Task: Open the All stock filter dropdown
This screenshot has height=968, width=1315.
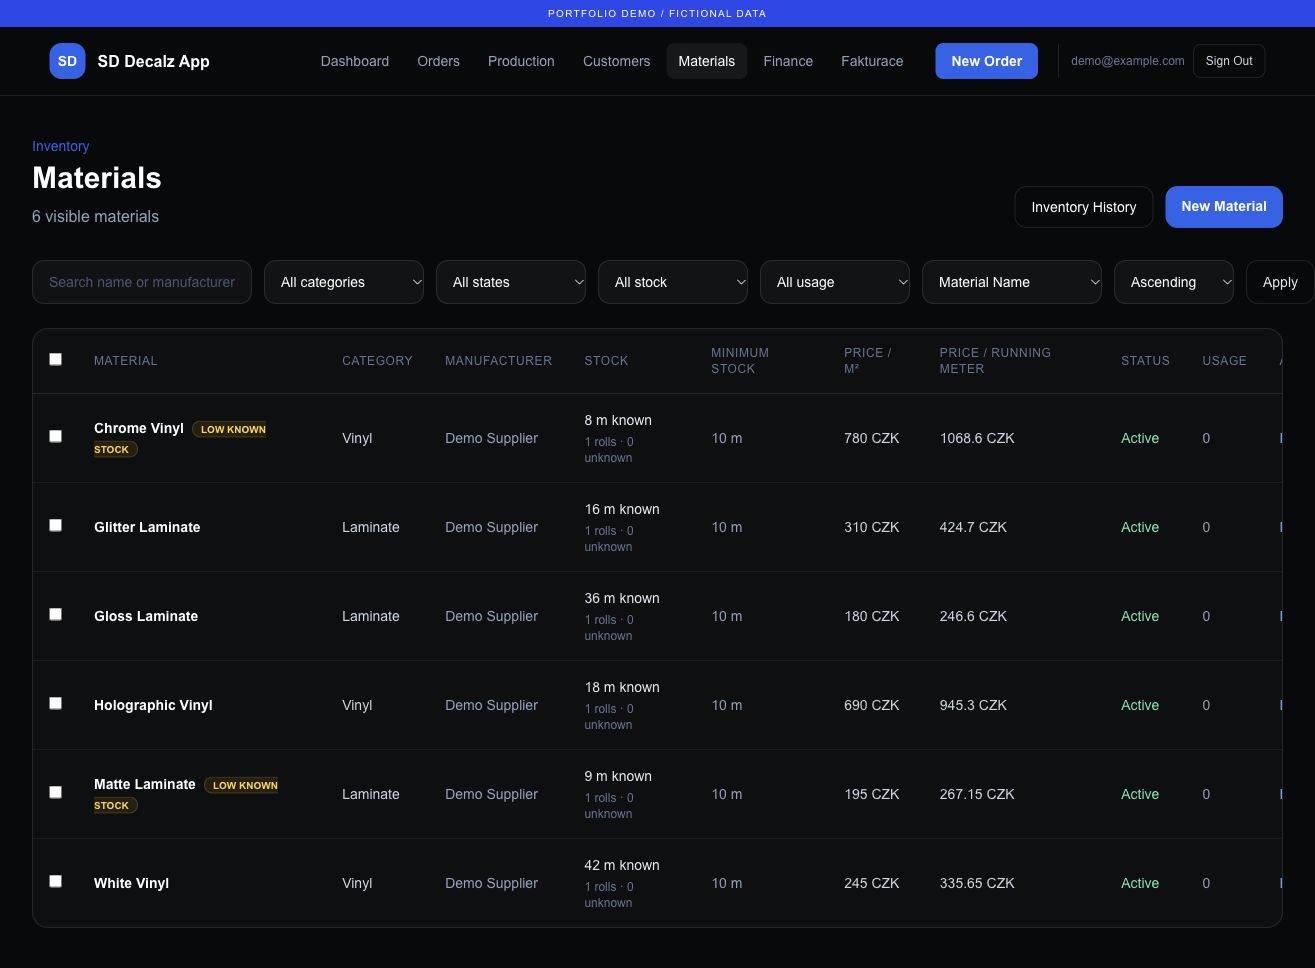Action: [673, 282]
